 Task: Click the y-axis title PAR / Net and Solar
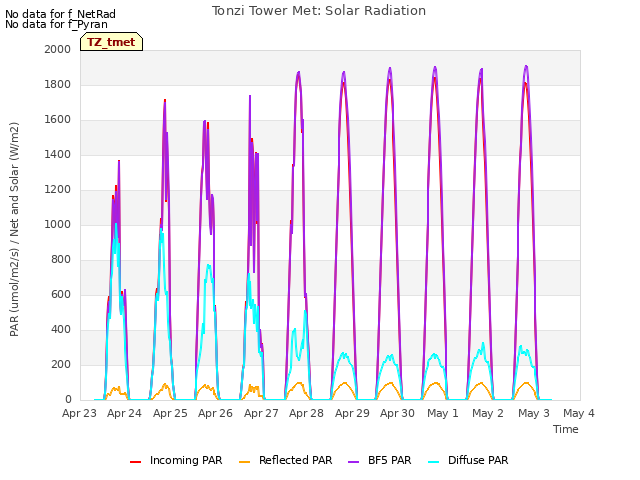pos(14,229)
